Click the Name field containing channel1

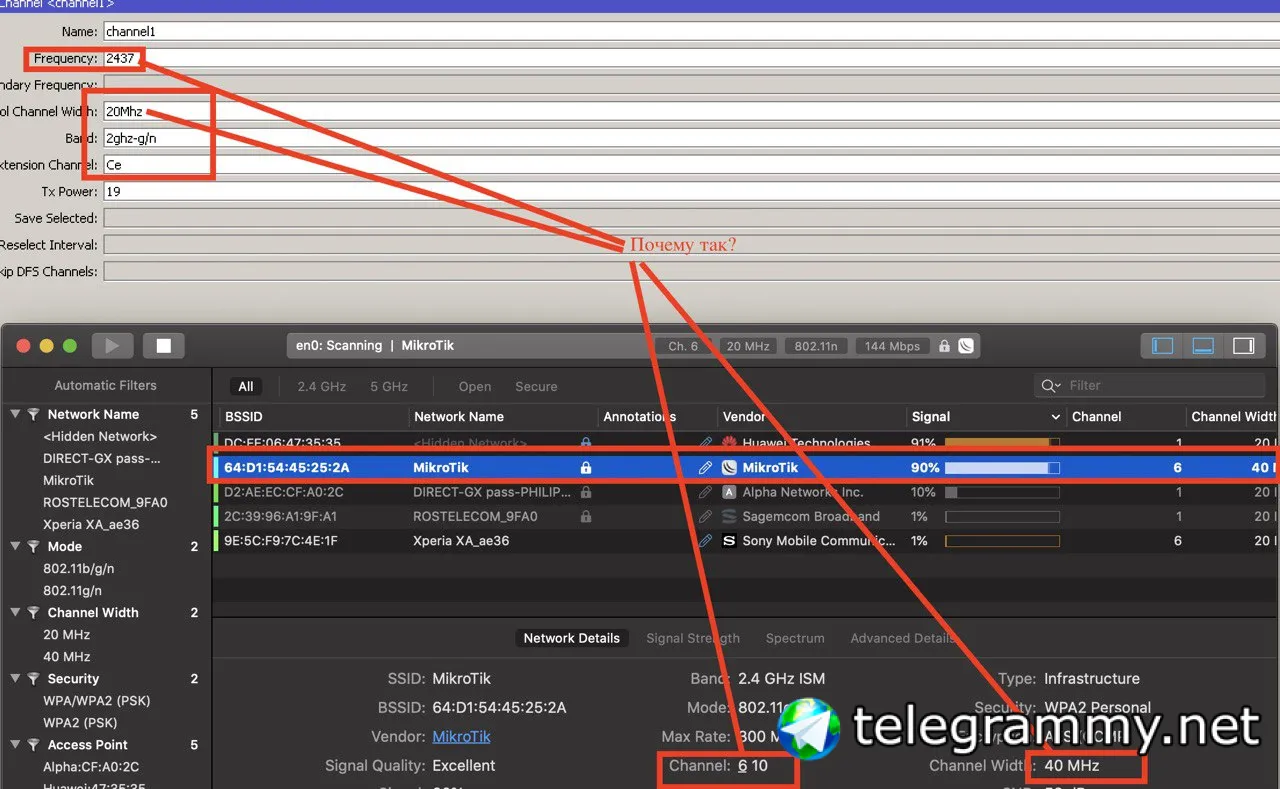tap(691, 32)
